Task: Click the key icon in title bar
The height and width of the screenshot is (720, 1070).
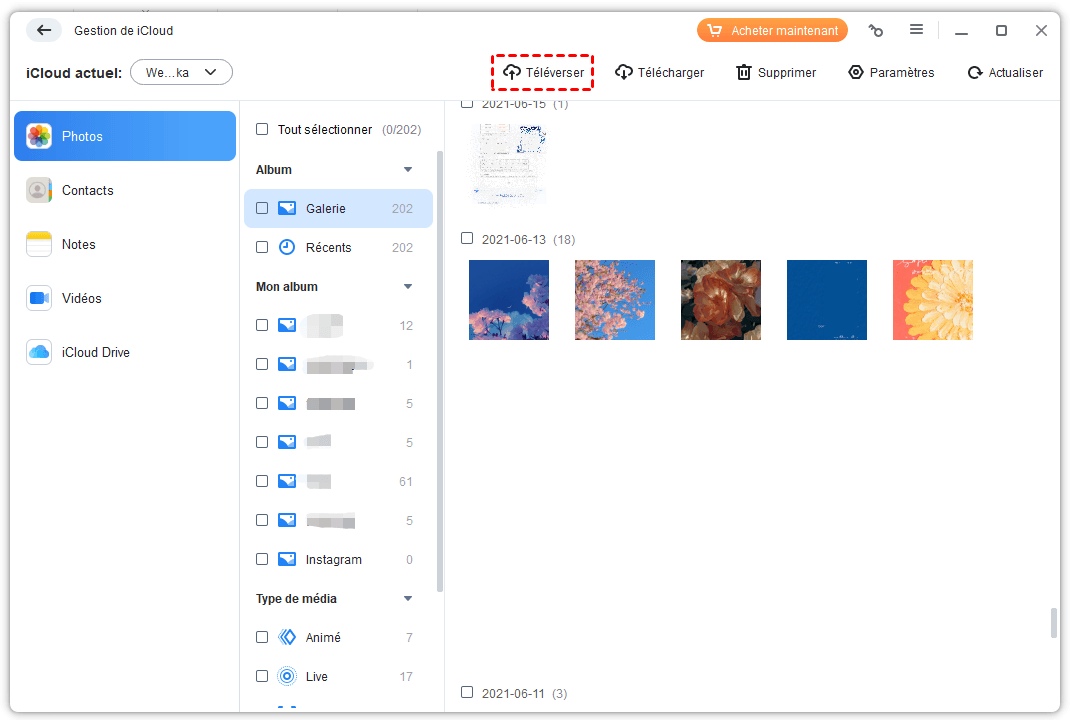Action: [x=876, y=31]
